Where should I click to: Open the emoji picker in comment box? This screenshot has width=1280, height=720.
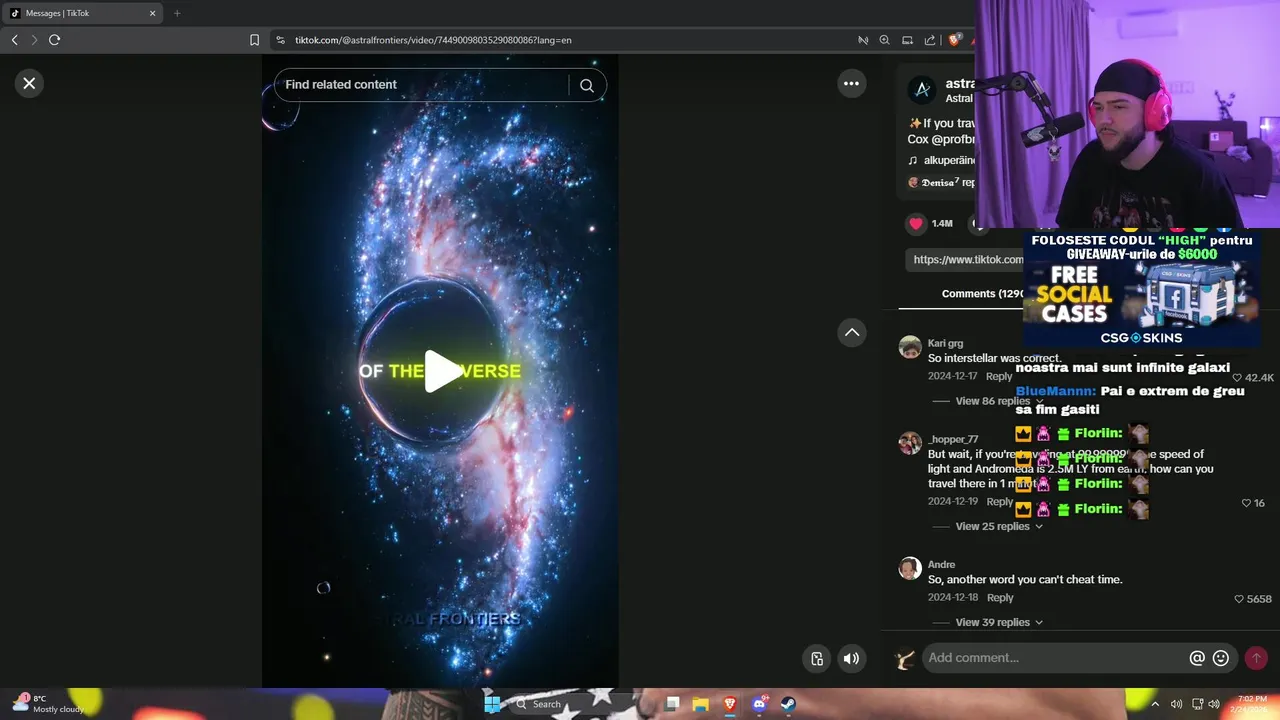pos(1221,658)
